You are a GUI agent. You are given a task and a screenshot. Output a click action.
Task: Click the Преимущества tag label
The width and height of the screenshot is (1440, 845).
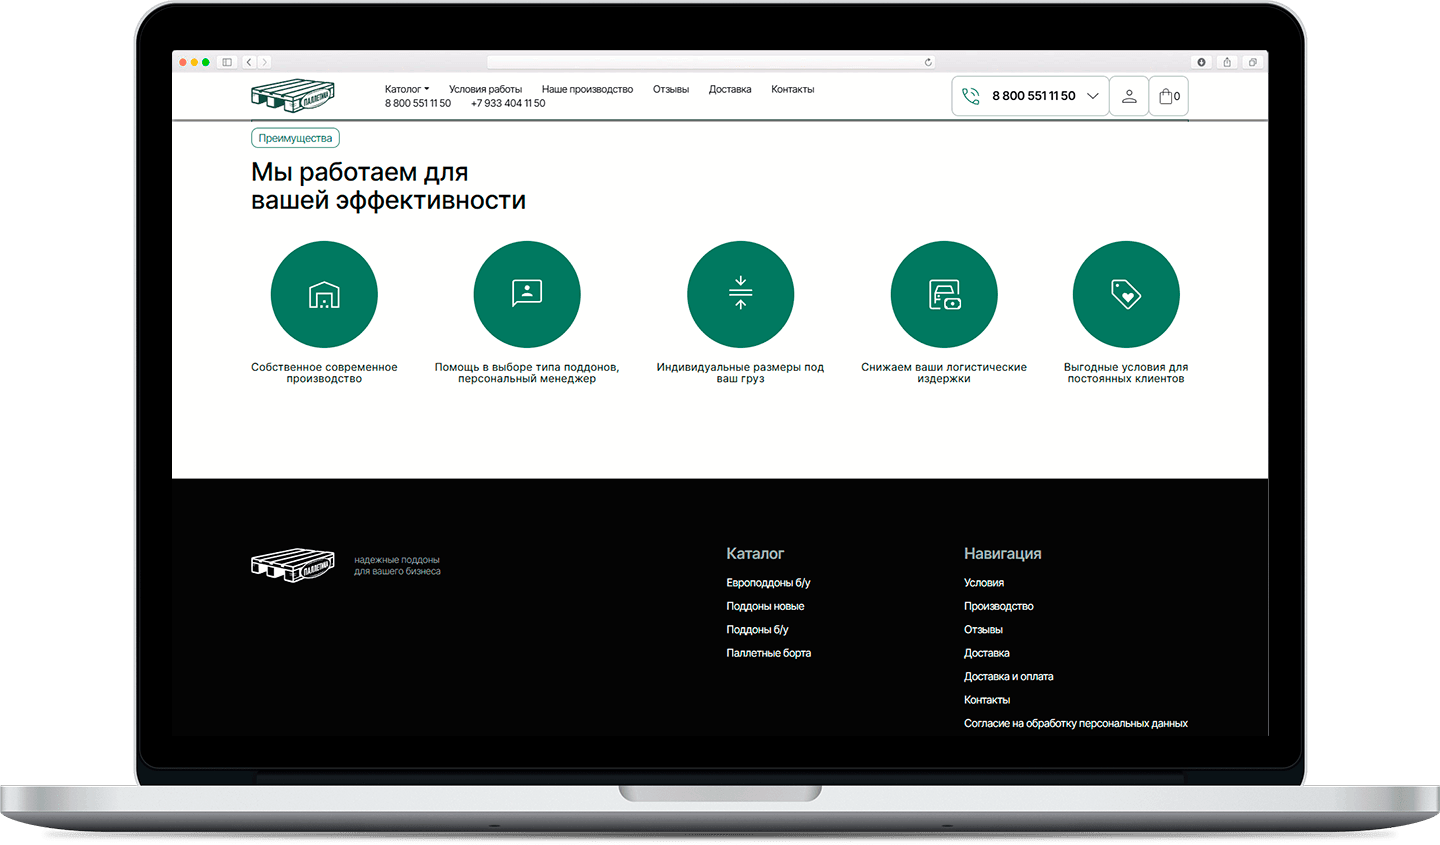click(295, 138)
